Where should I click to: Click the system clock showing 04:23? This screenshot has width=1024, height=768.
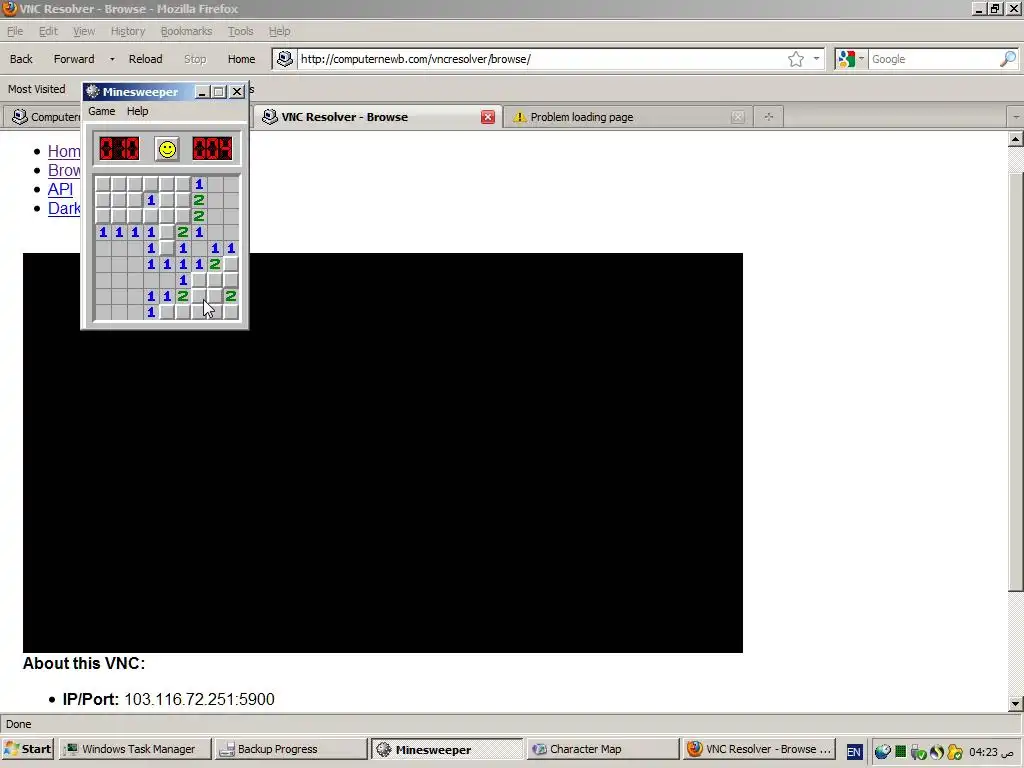(991, 752)
